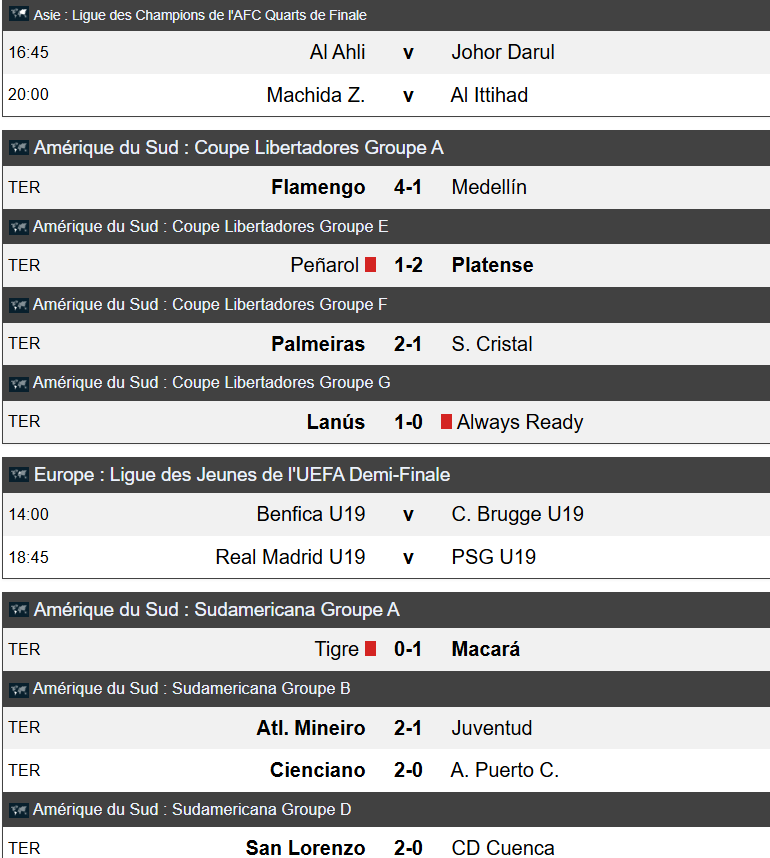This screenshot has height=858, width=770.
Task: Click map icon next to Libertadores Groupe A
Action: pos(18,148)
